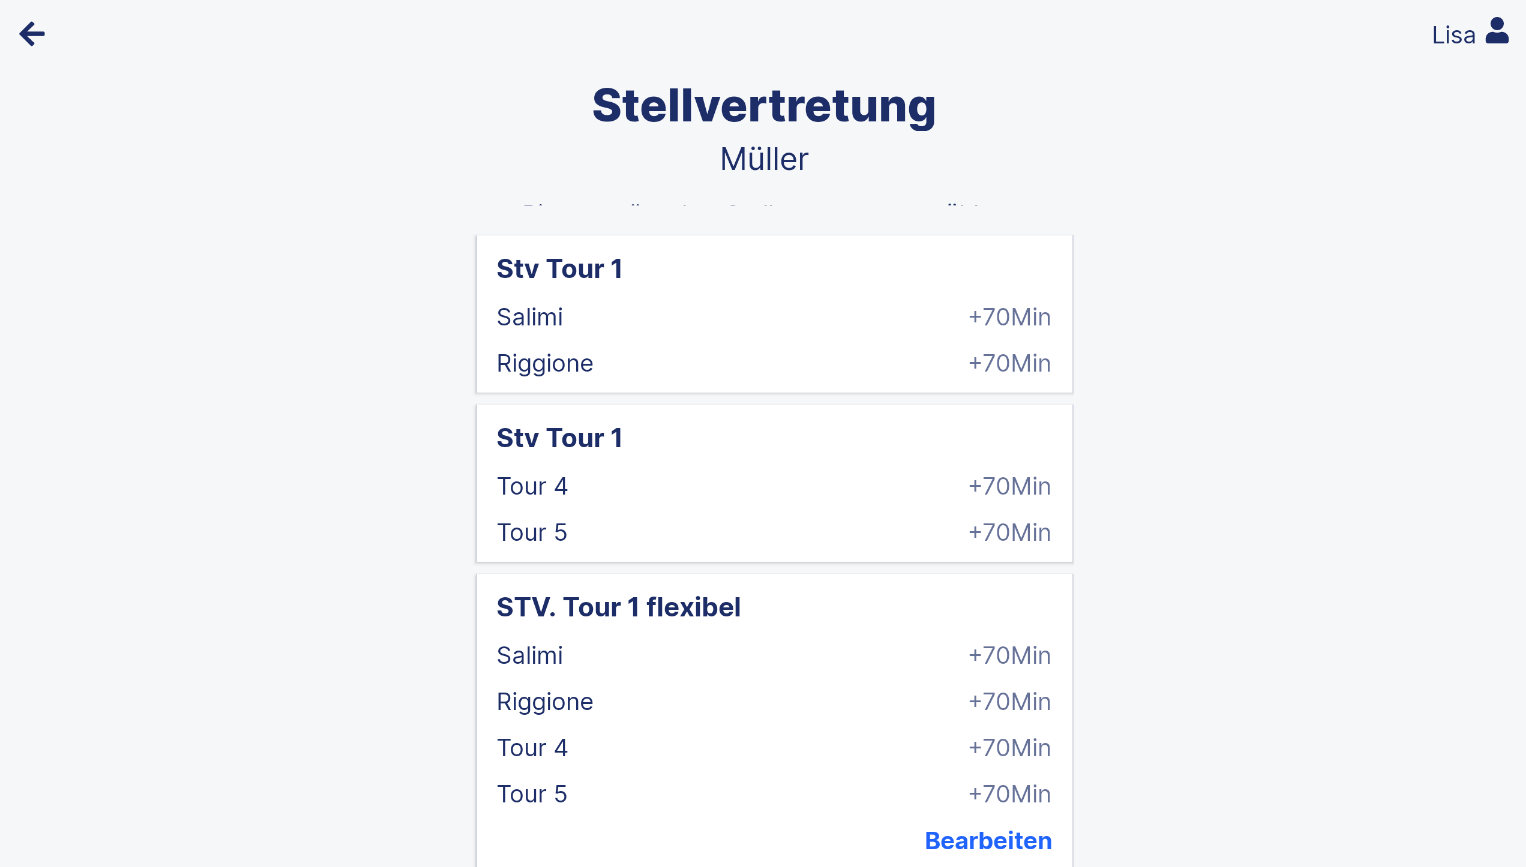The width and height of the screenshot is (1526, 867).
Task: Select Tour 4 in the flexibel card
Action: [x=532, y=748]
